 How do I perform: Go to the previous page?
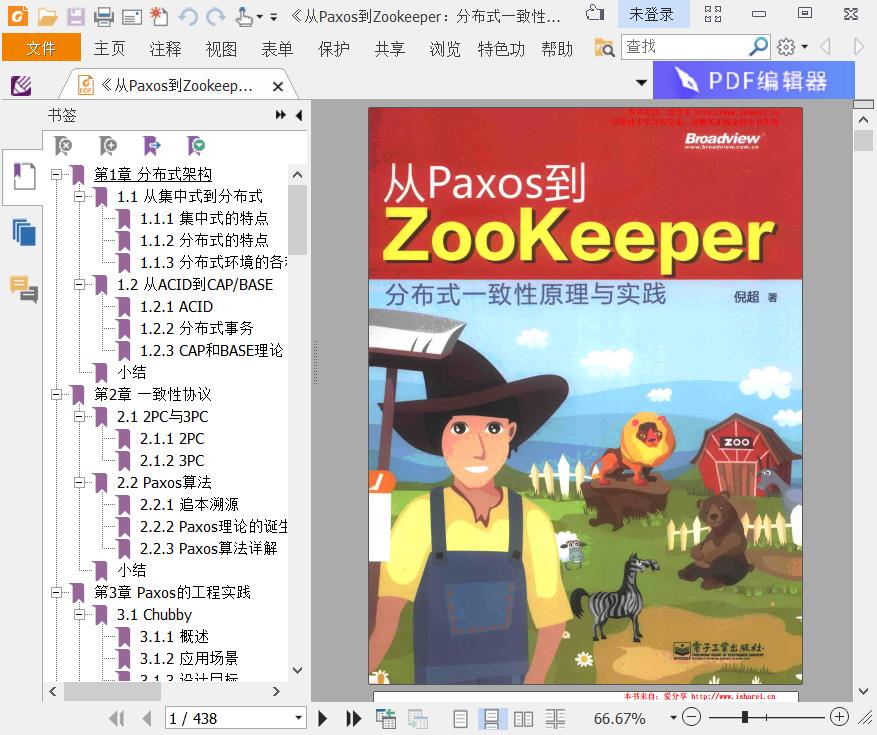coord(147,718)
